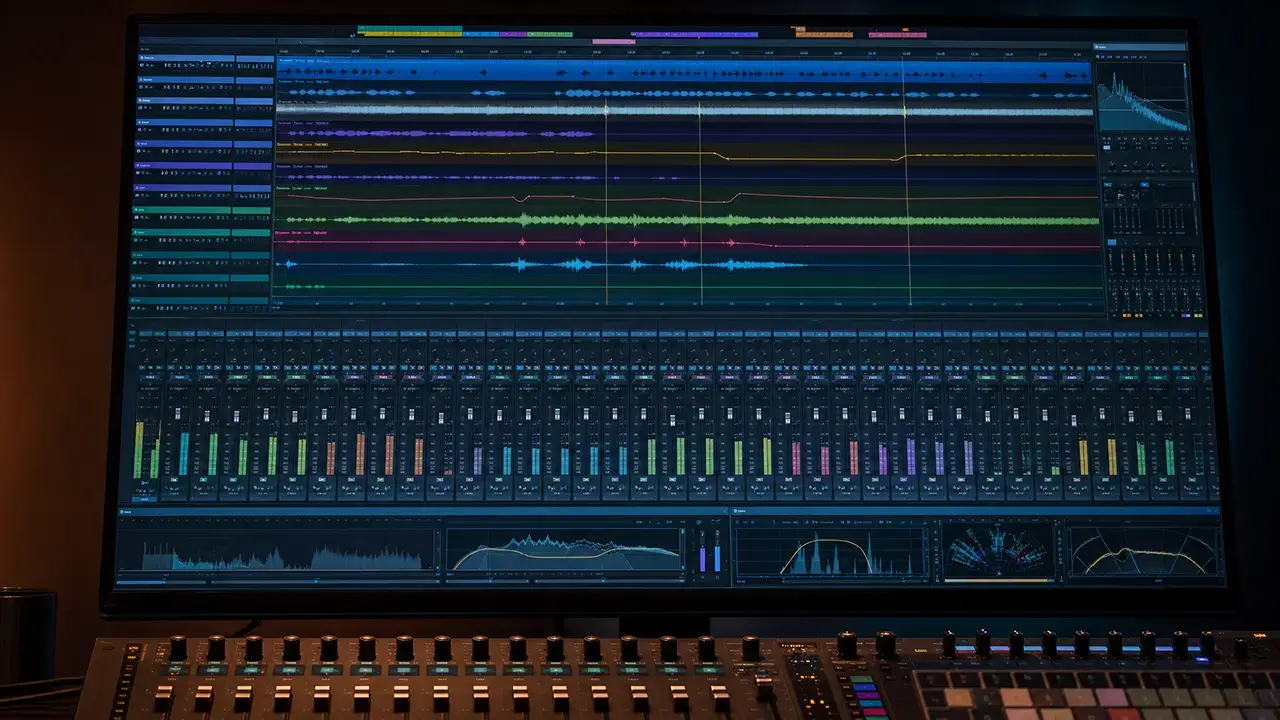Click the EQ curve display with the yellow line beside the stereo meters

tap(565, 551)
